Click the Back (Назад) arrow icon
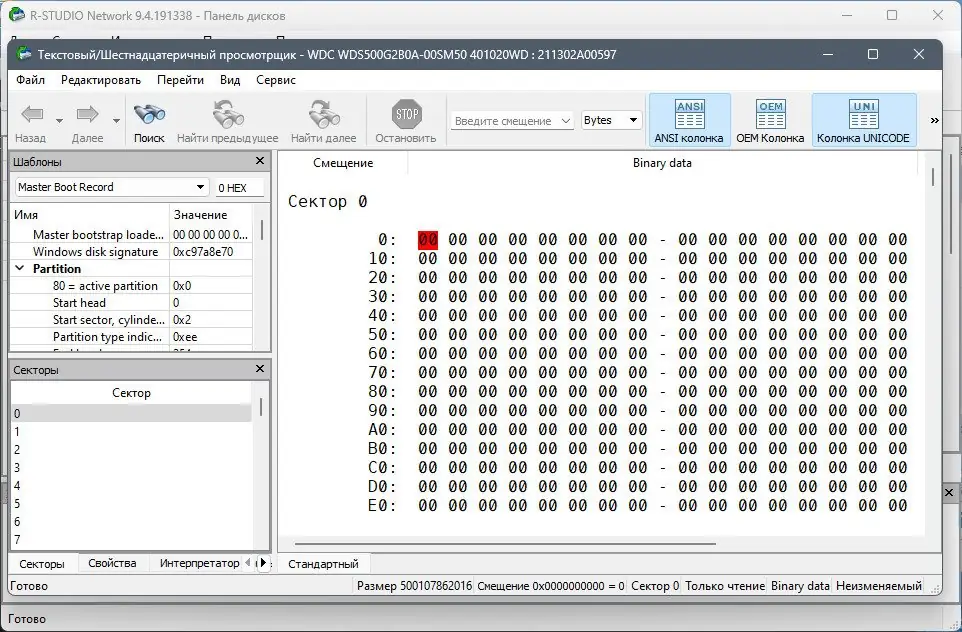The width and height of the screenshot is (962, 632). 32,114
